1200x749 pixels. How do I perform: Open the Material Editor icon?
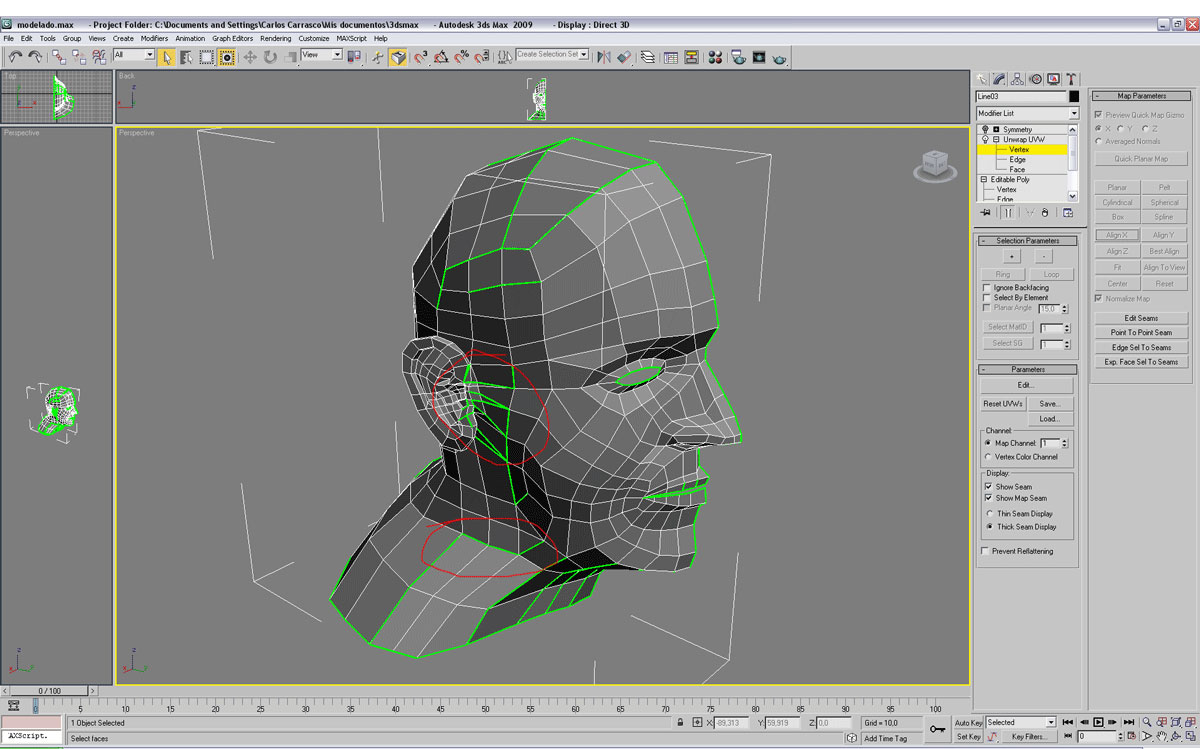715,57
